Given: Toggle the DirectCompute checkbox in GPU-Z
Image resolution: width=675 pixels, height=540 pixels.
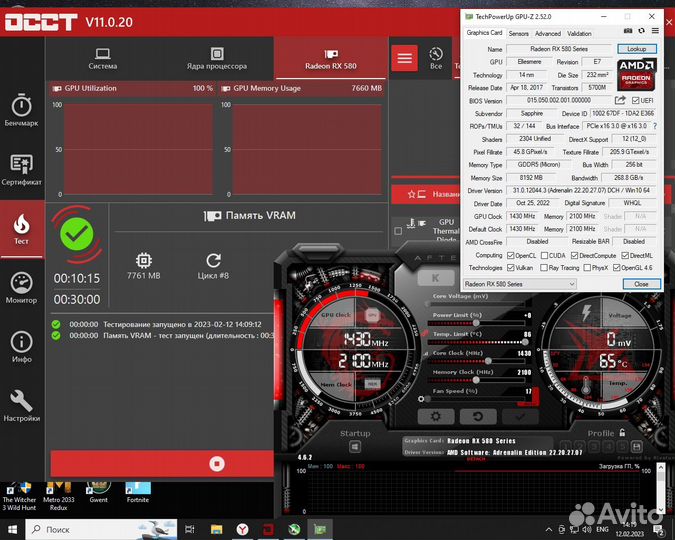Looking at the screenshot, I should click(574, 255).
